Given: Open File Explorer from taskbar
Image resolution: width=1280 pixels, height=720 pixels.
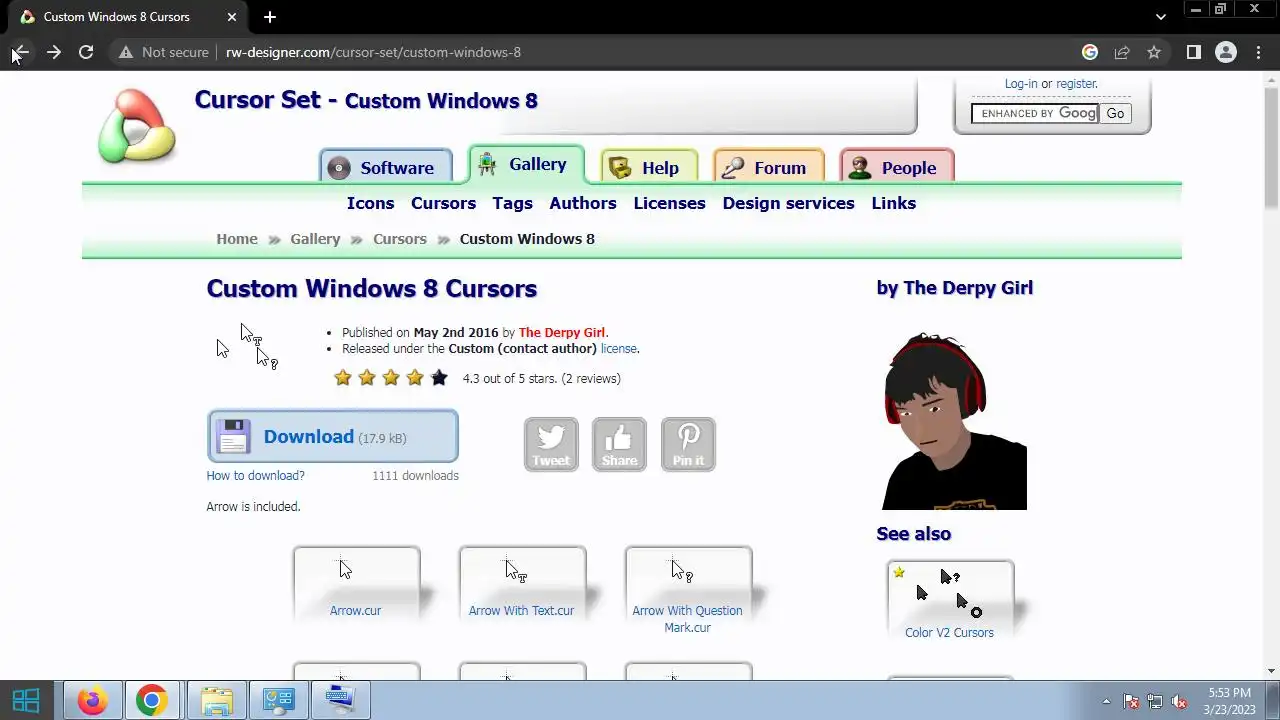Looking at the screenshot, I should click(x=216, y=701).
